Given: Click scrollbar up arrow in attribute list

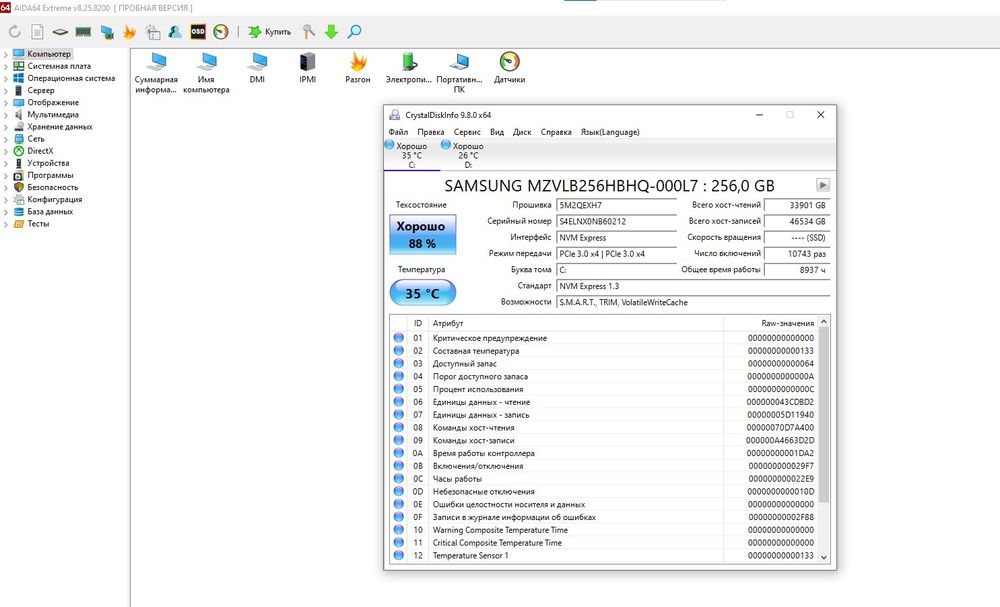Looking at the screenshot, I should (x=823, y=322).
